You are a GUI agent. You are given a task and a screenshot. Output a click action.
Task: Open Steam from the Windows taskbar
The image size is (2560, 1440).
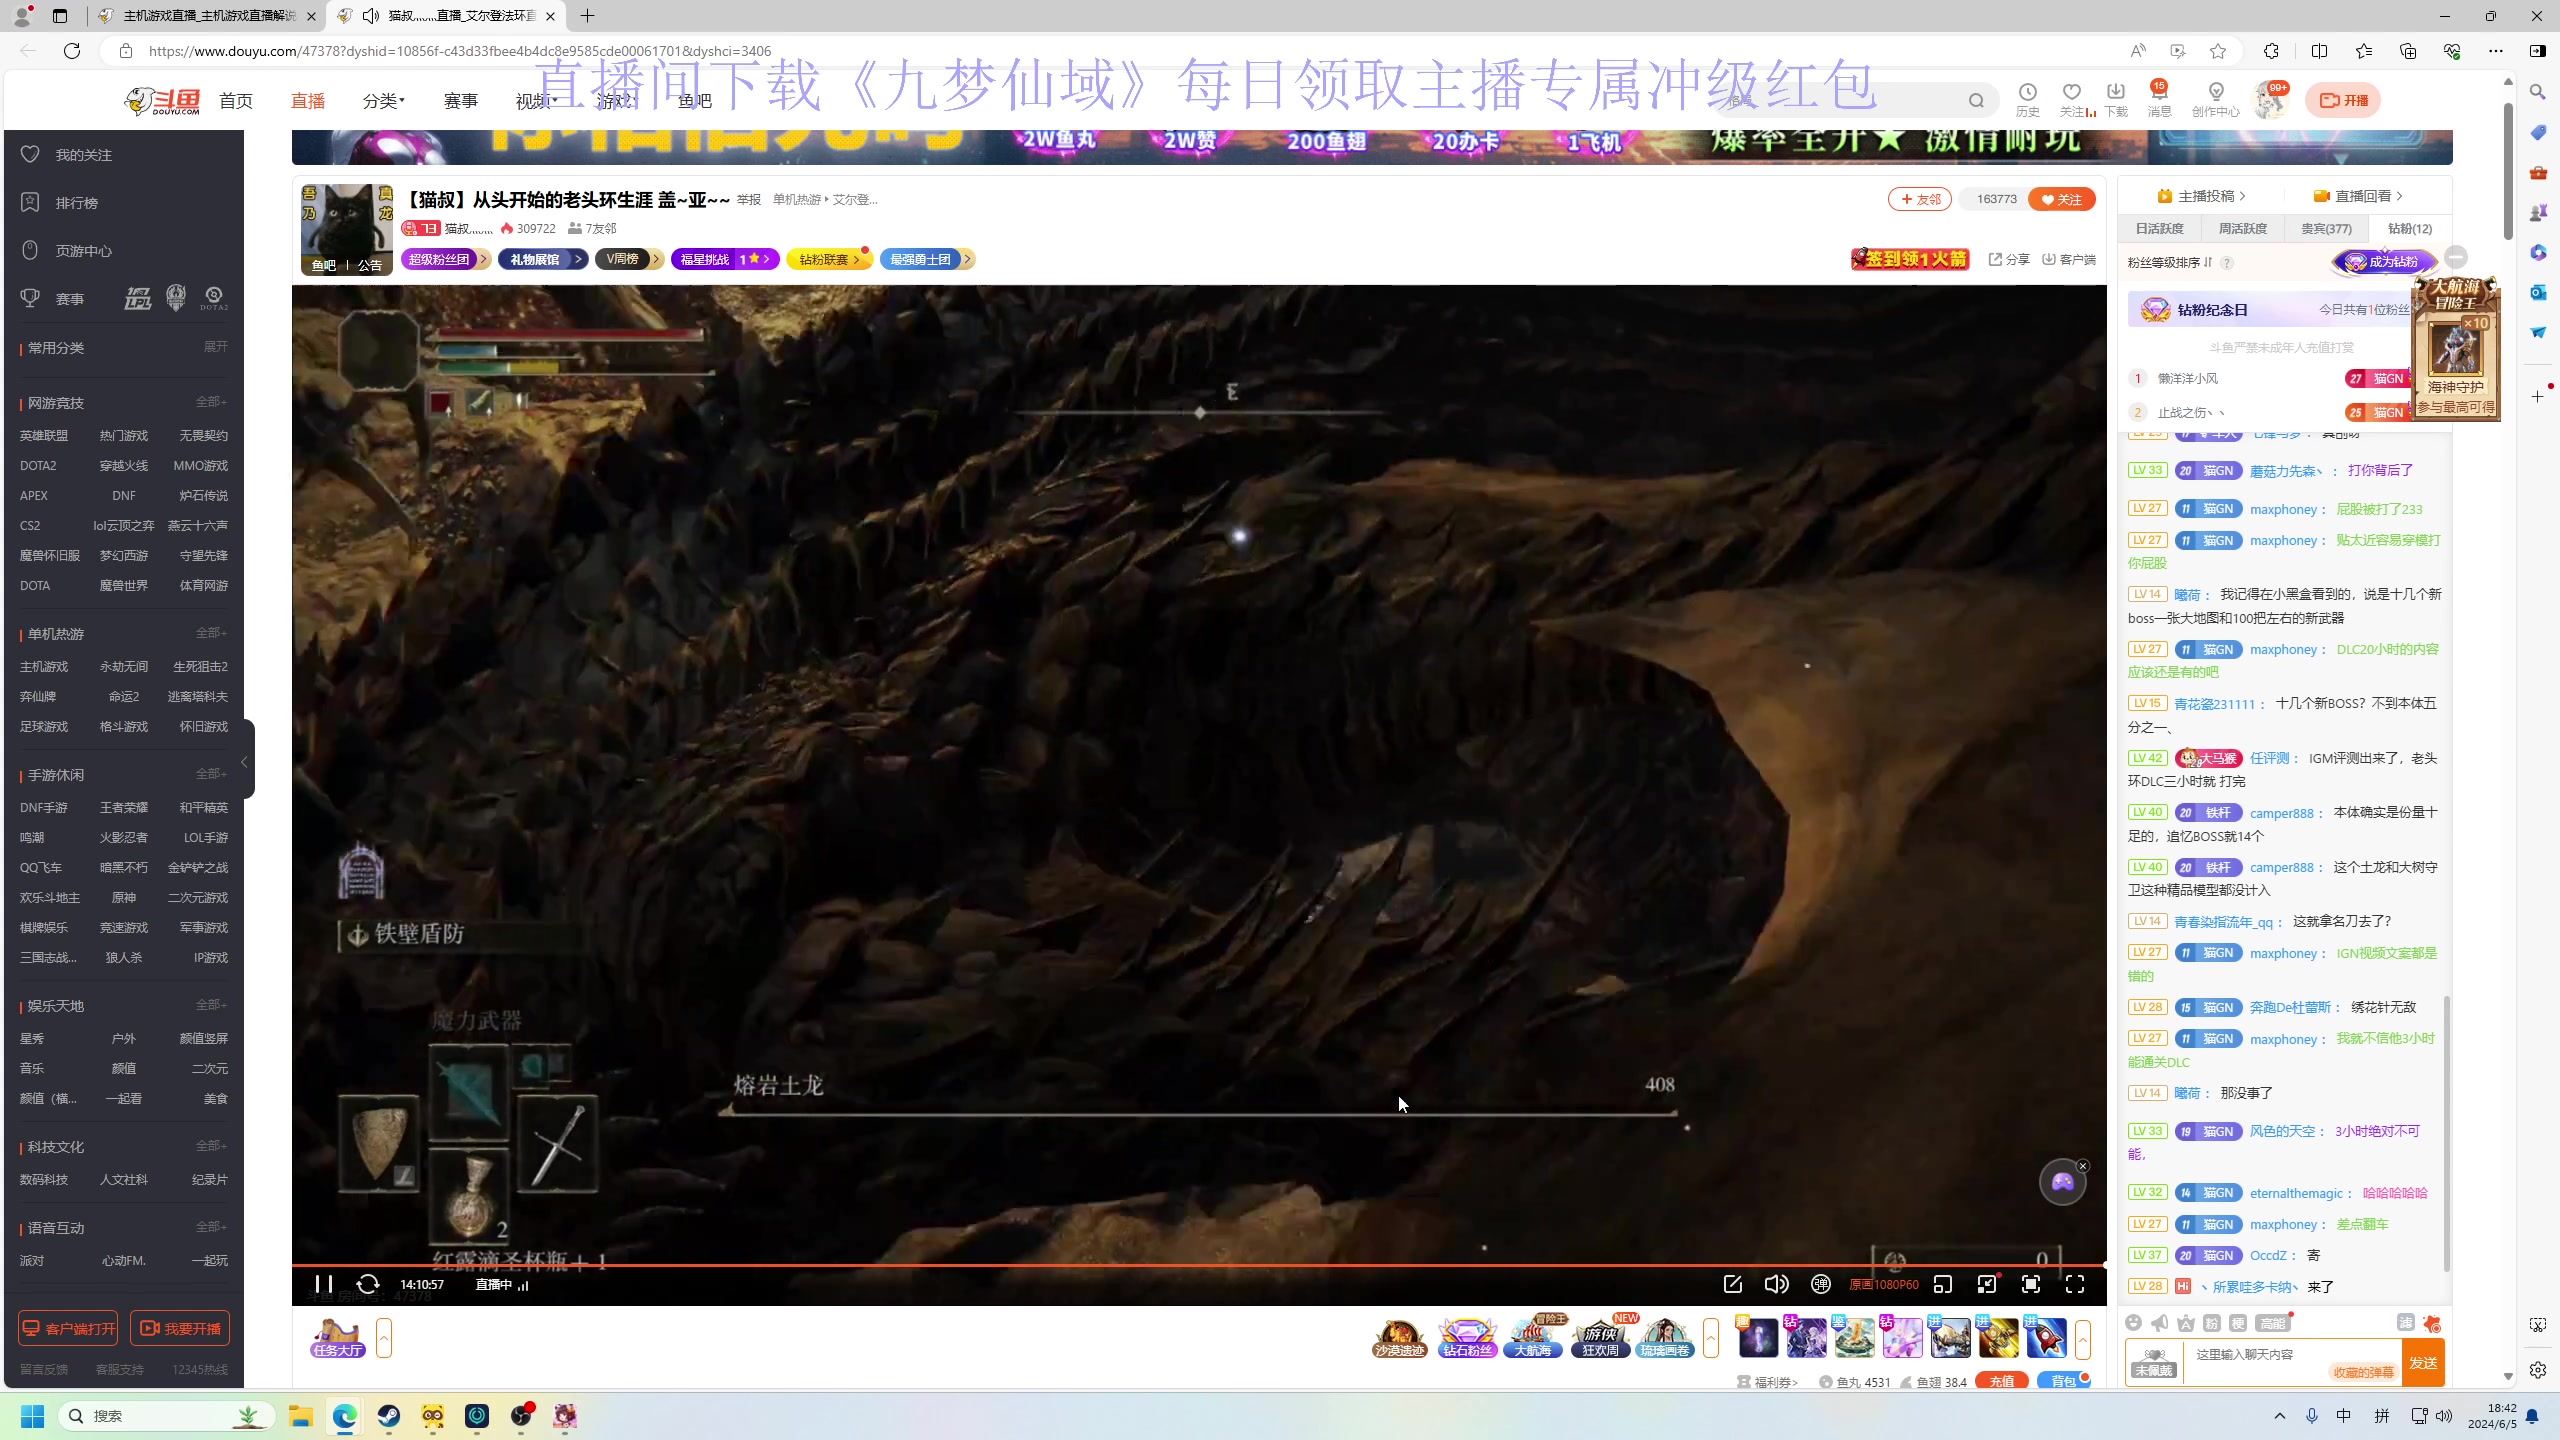(x=388, y=1416)
